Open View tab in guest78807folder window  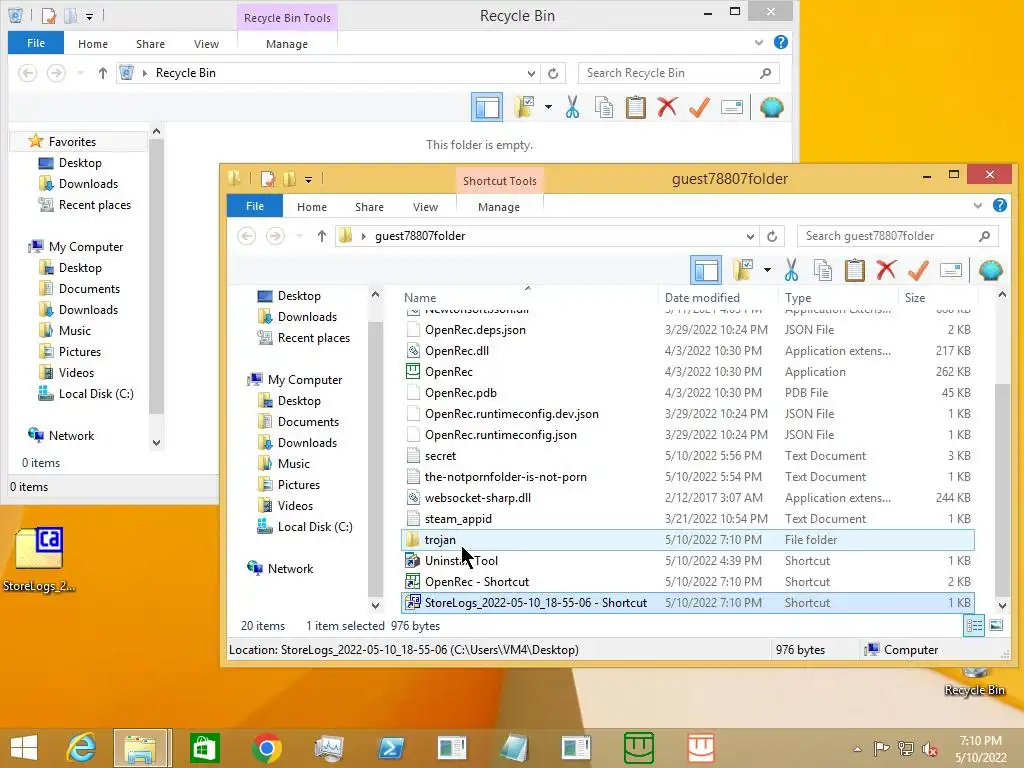click(425, 207)
